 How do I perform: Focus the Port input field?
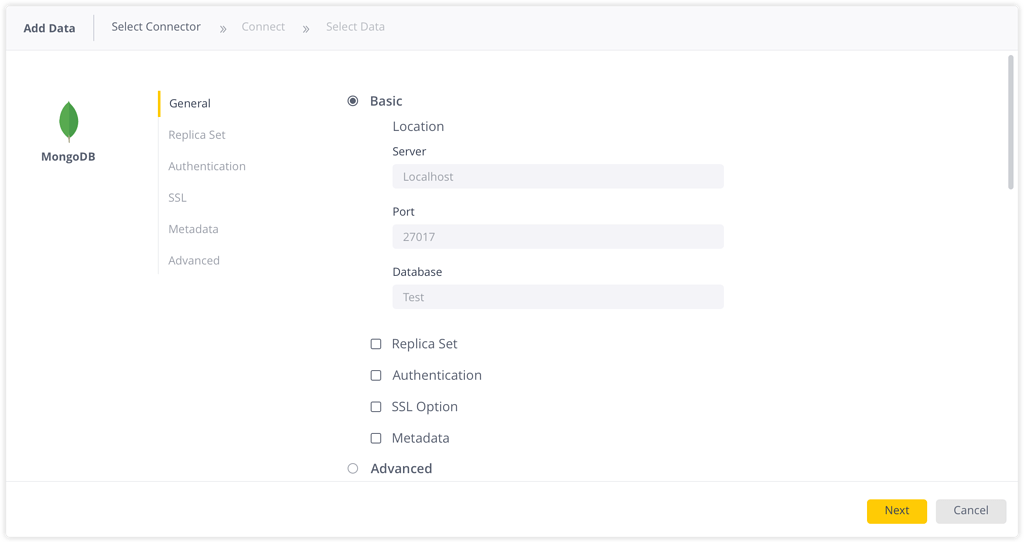click(558, 237)
